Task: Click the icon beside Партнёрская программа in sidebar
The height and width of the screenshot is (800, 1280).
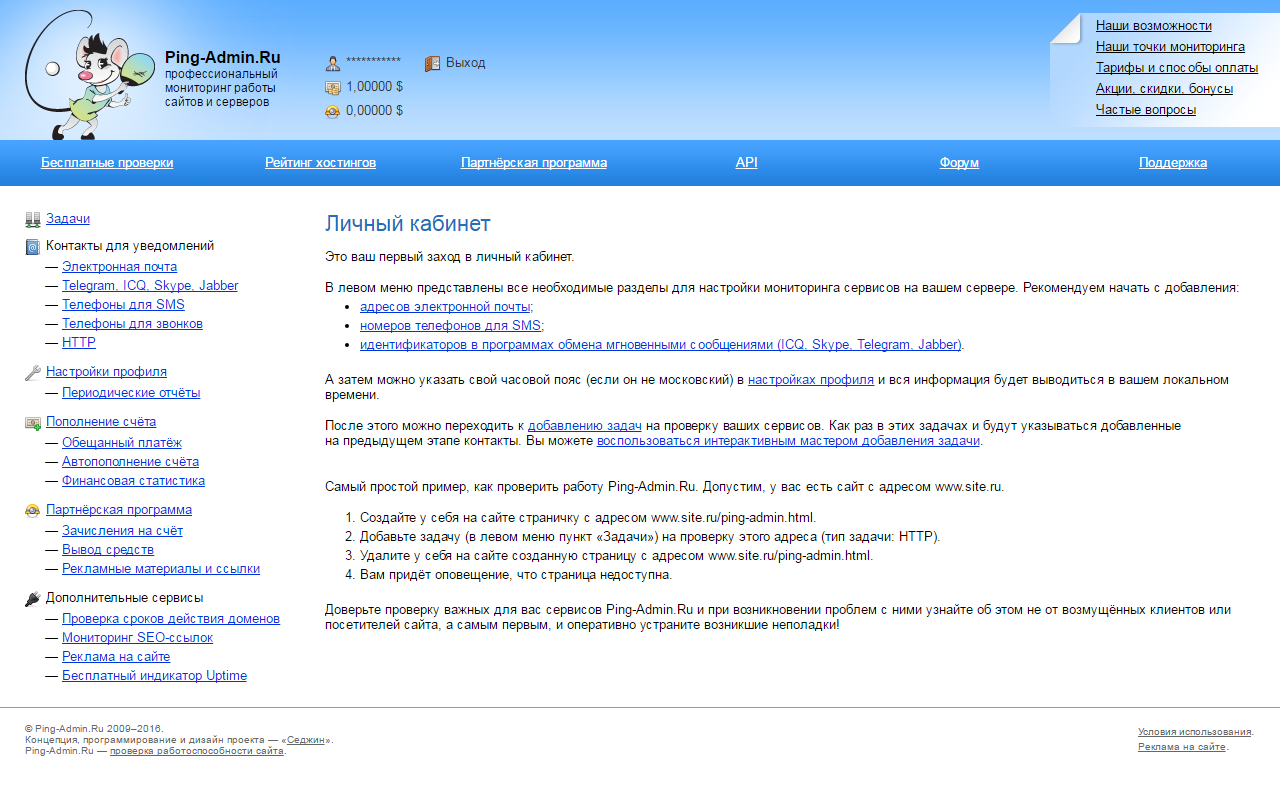Action: click(x=33, y=510)
